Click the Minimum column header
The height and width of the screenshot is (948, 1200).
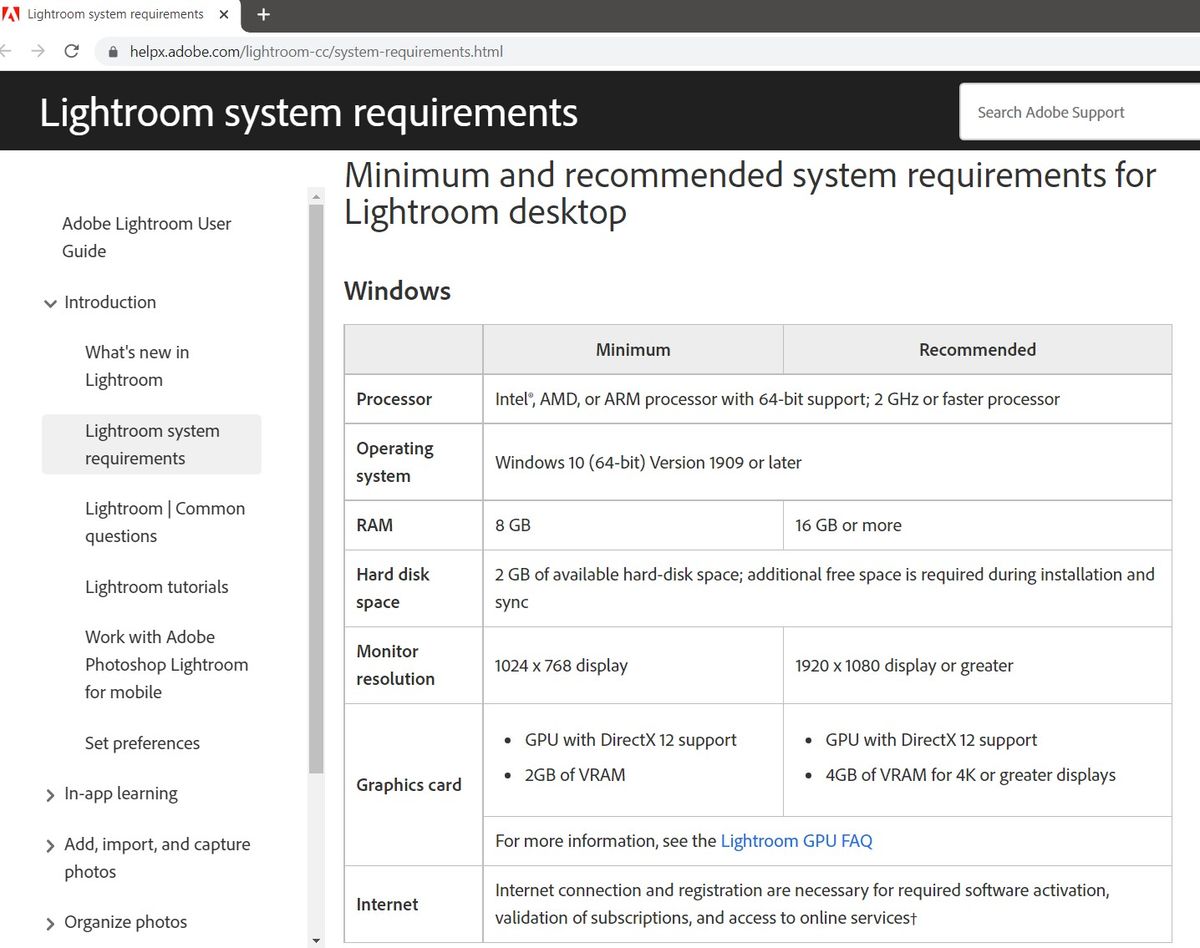633,350
